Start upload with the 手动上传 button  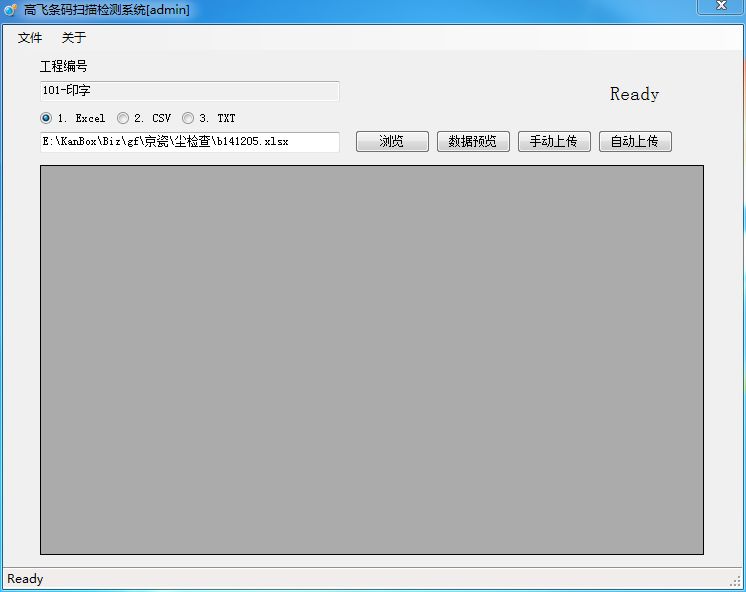tap(554, 141)
